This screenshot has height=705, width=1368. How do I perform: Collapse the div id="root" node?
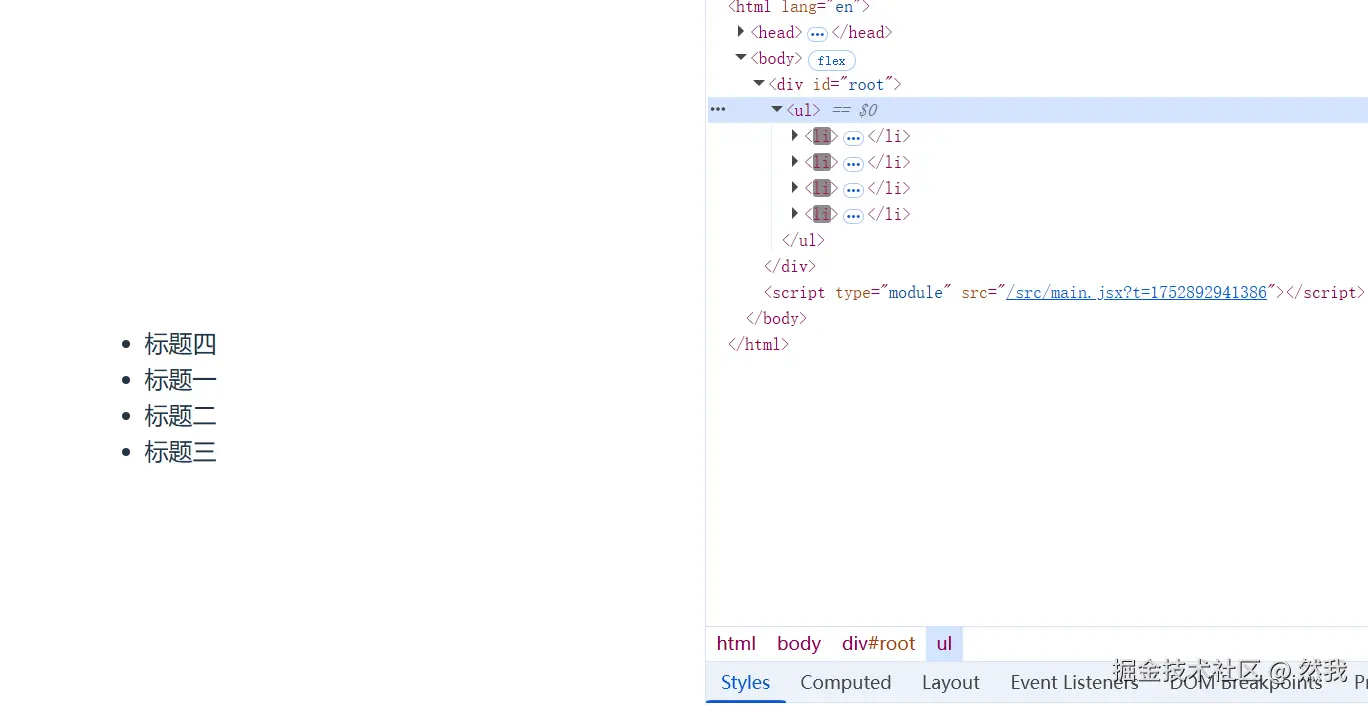point(759,84)
